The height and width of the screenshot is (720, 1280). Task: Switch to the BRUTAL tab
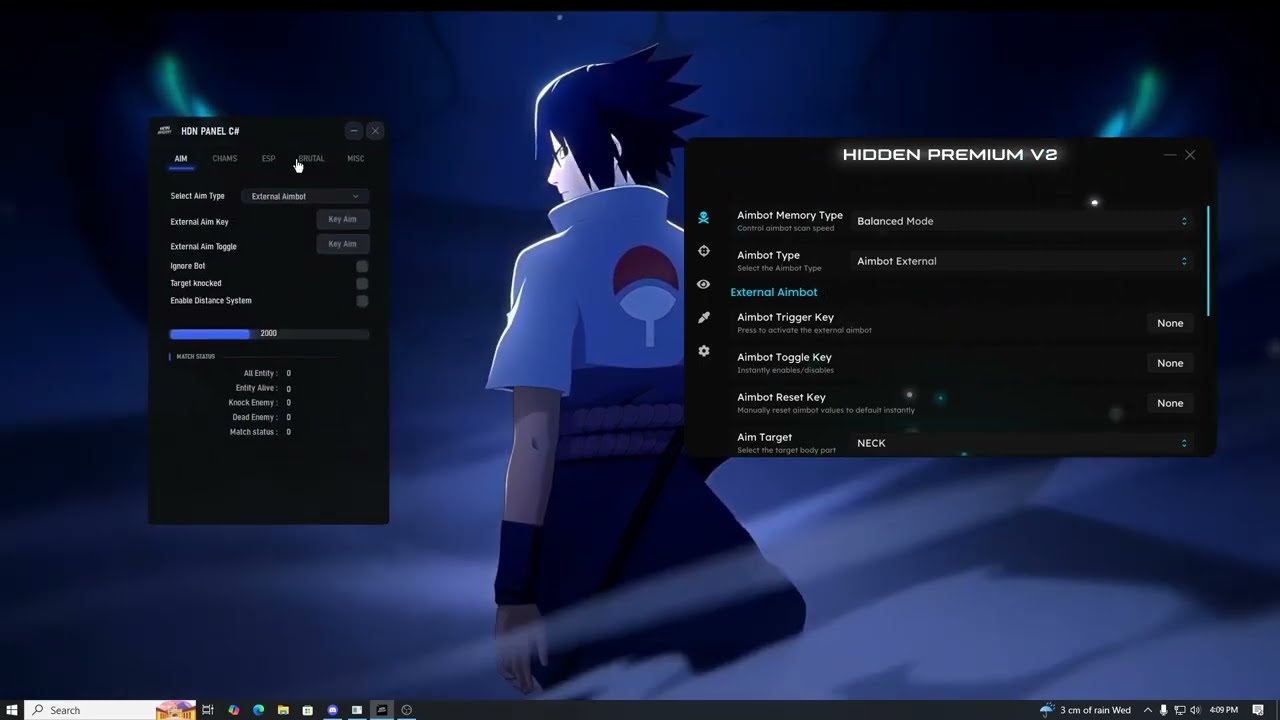tap(311, 159)
